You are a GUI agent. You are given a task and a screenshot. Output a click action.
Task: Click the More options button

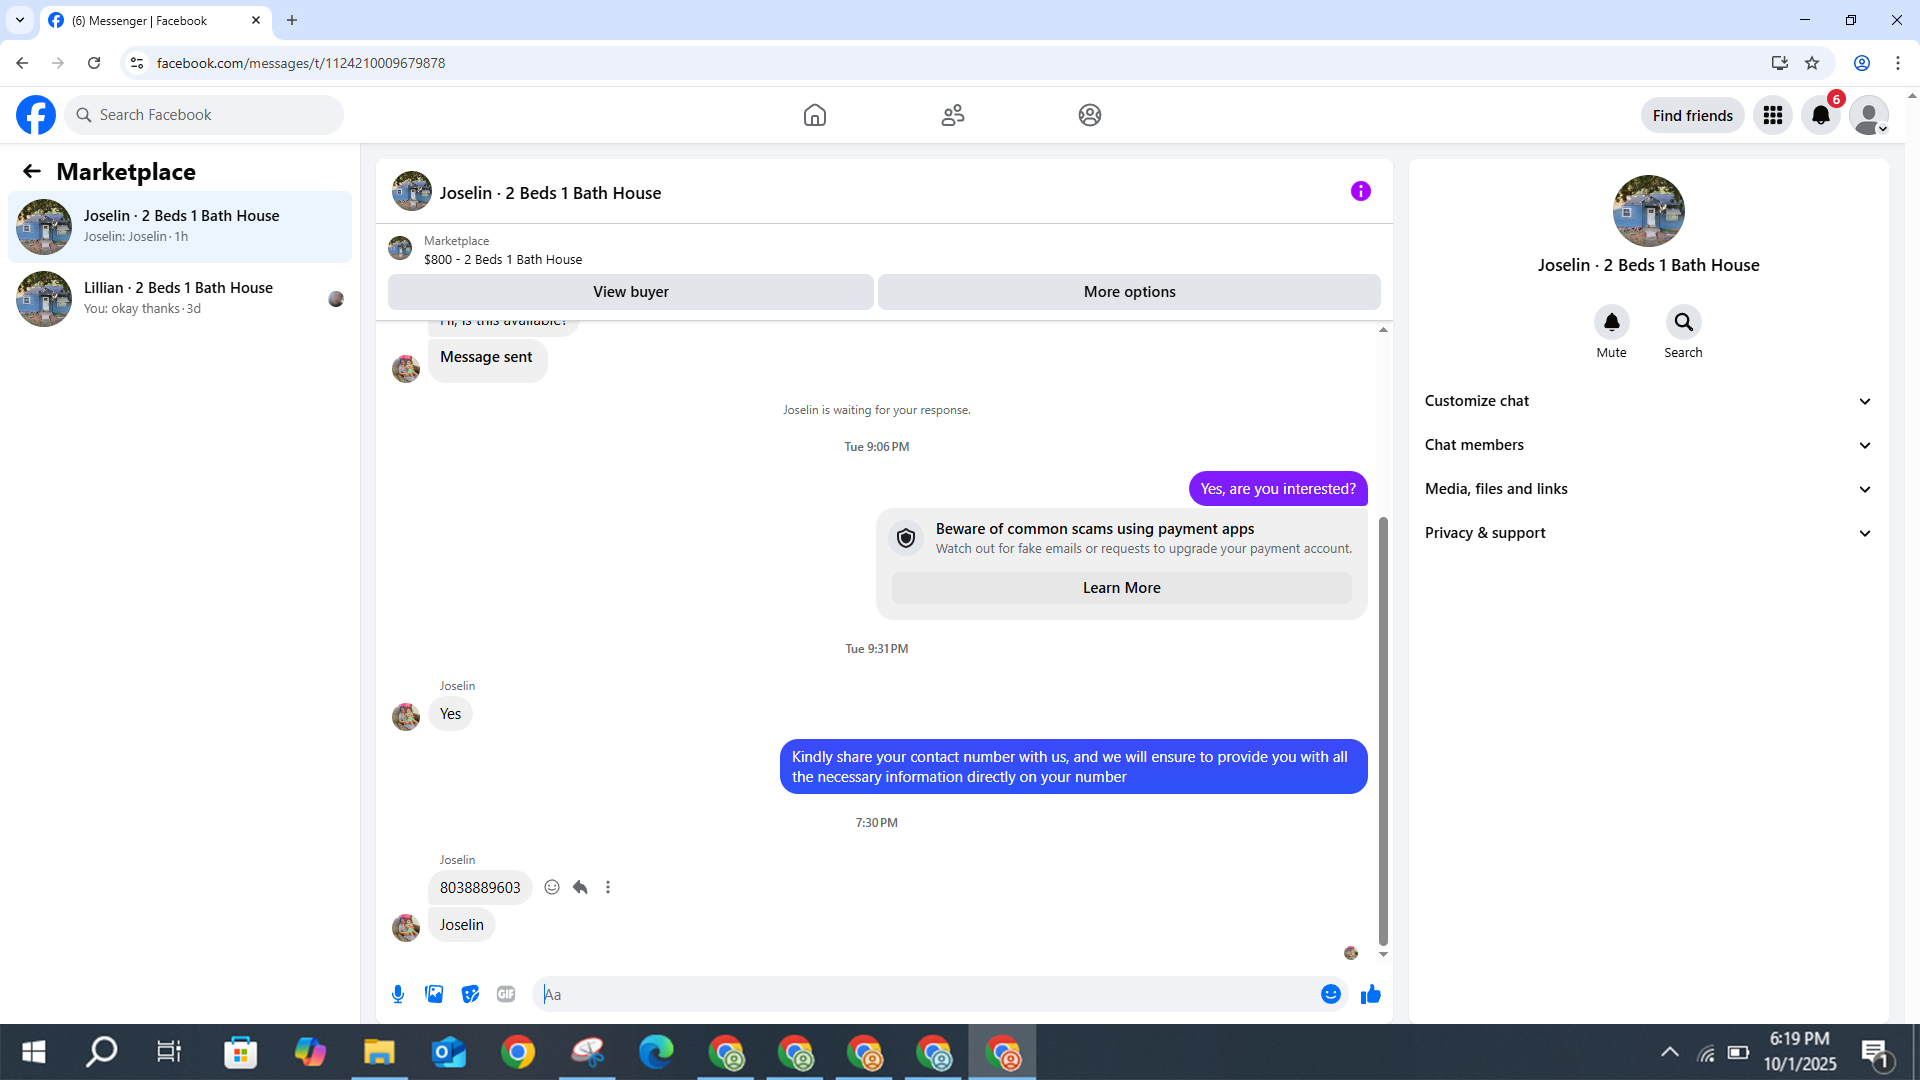(1129, 292)
